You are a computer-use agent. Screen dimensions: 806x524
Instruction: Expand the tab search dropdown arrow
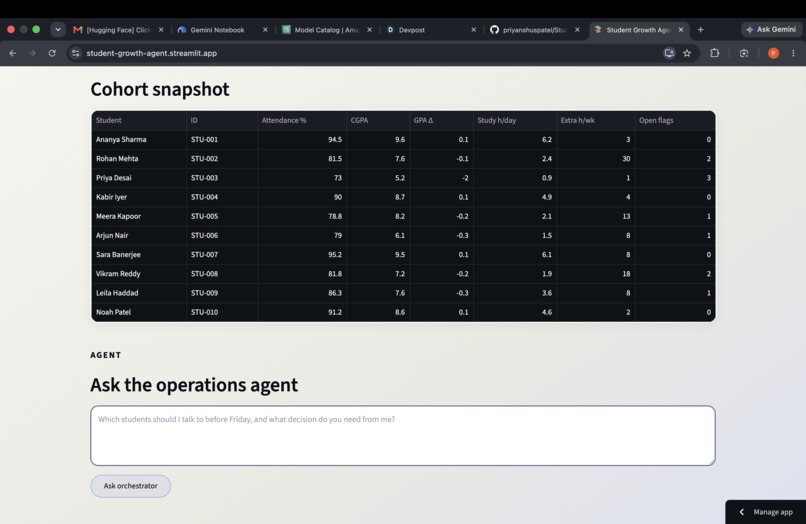tap(58, 30)
